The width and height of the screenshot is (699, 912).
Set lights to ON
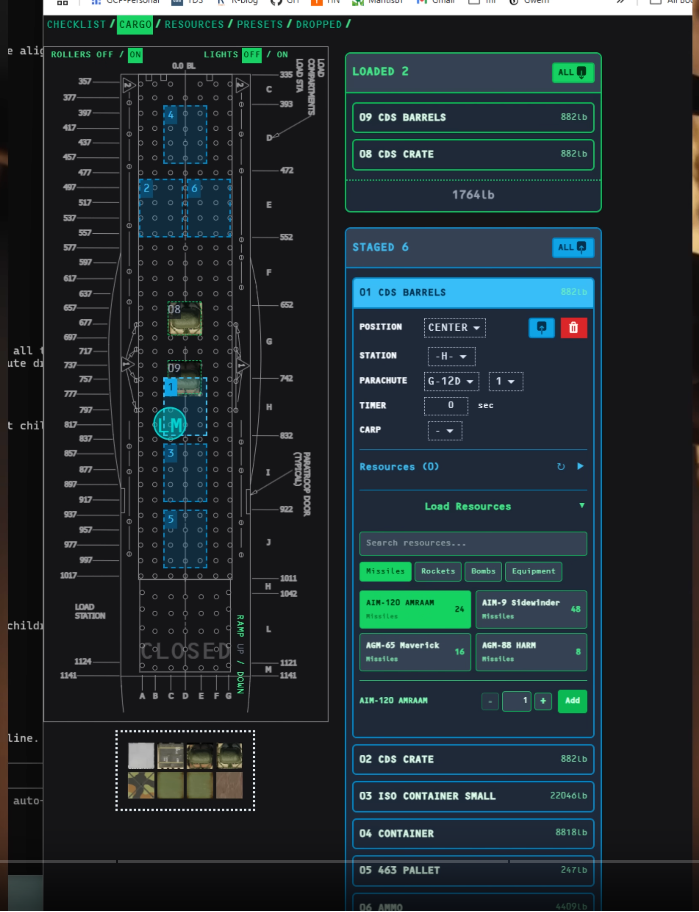click(x=282, y=54)
